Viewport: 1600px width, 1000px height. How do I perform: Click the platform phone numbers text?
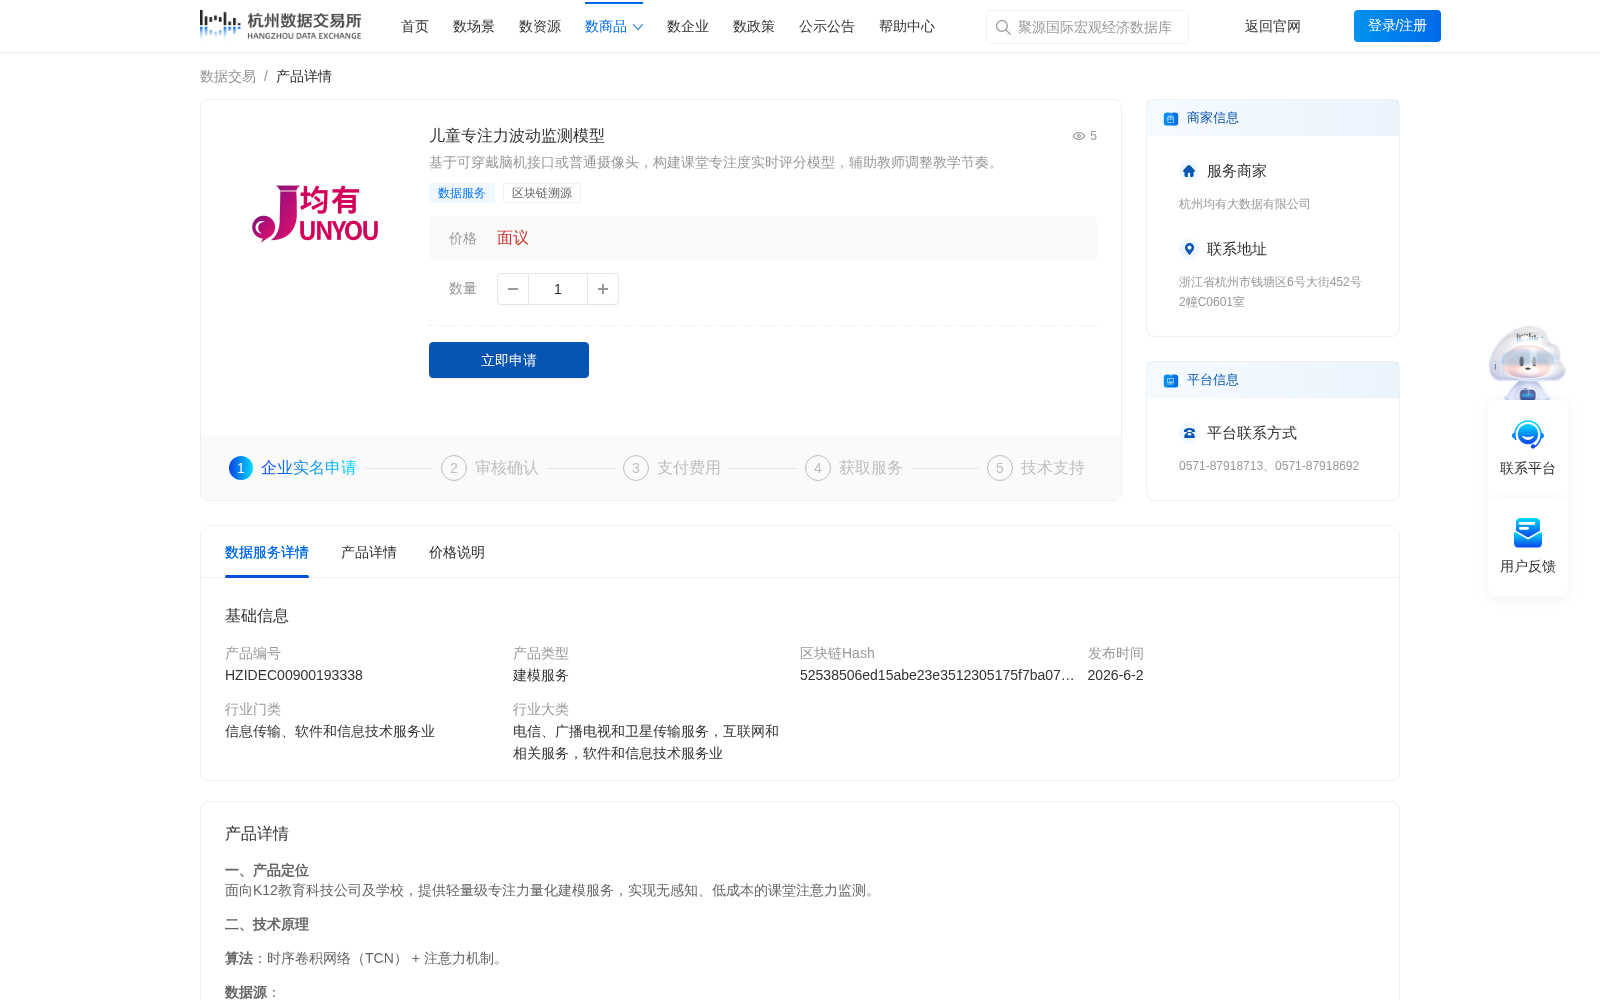tap(1269, 466)
